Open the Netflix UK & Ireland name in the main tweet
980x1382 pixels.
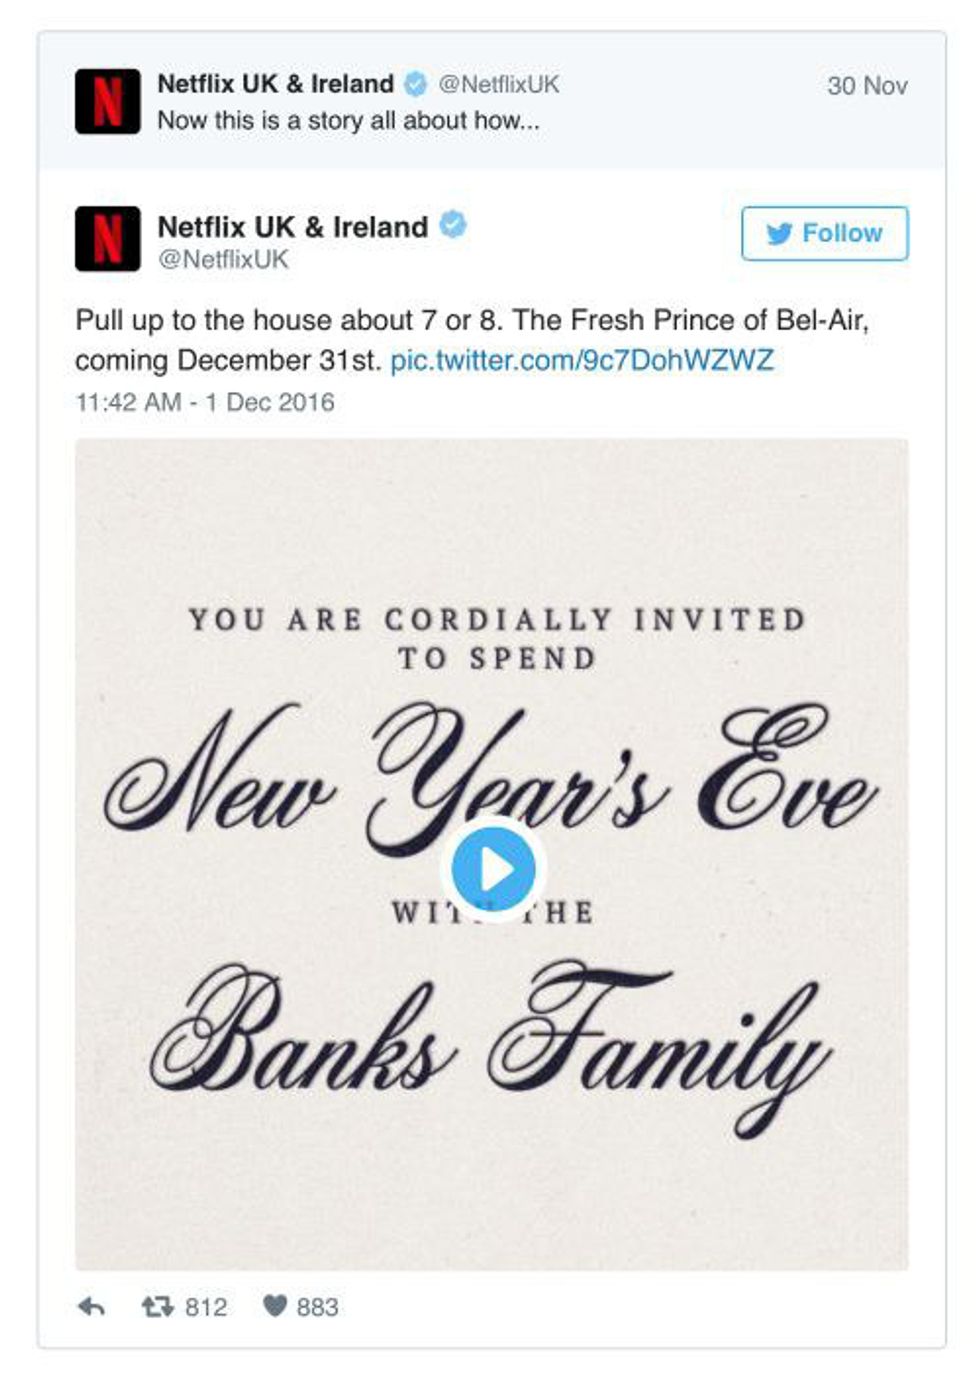[x=292, y=227]
